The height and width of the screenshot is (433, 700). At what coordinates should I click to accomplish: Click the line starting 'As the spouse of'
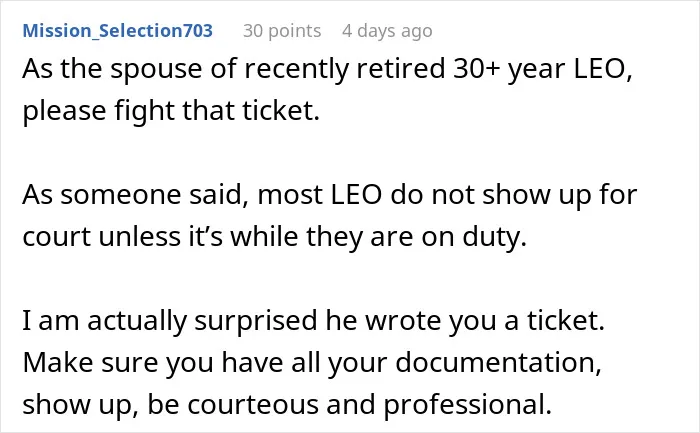(327, 69)
